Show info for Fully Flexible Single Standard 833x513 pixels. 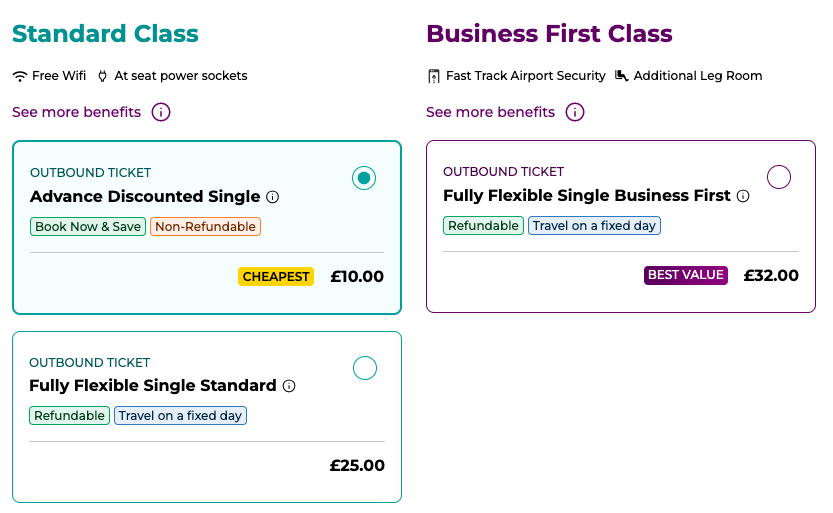pos(289,386)
